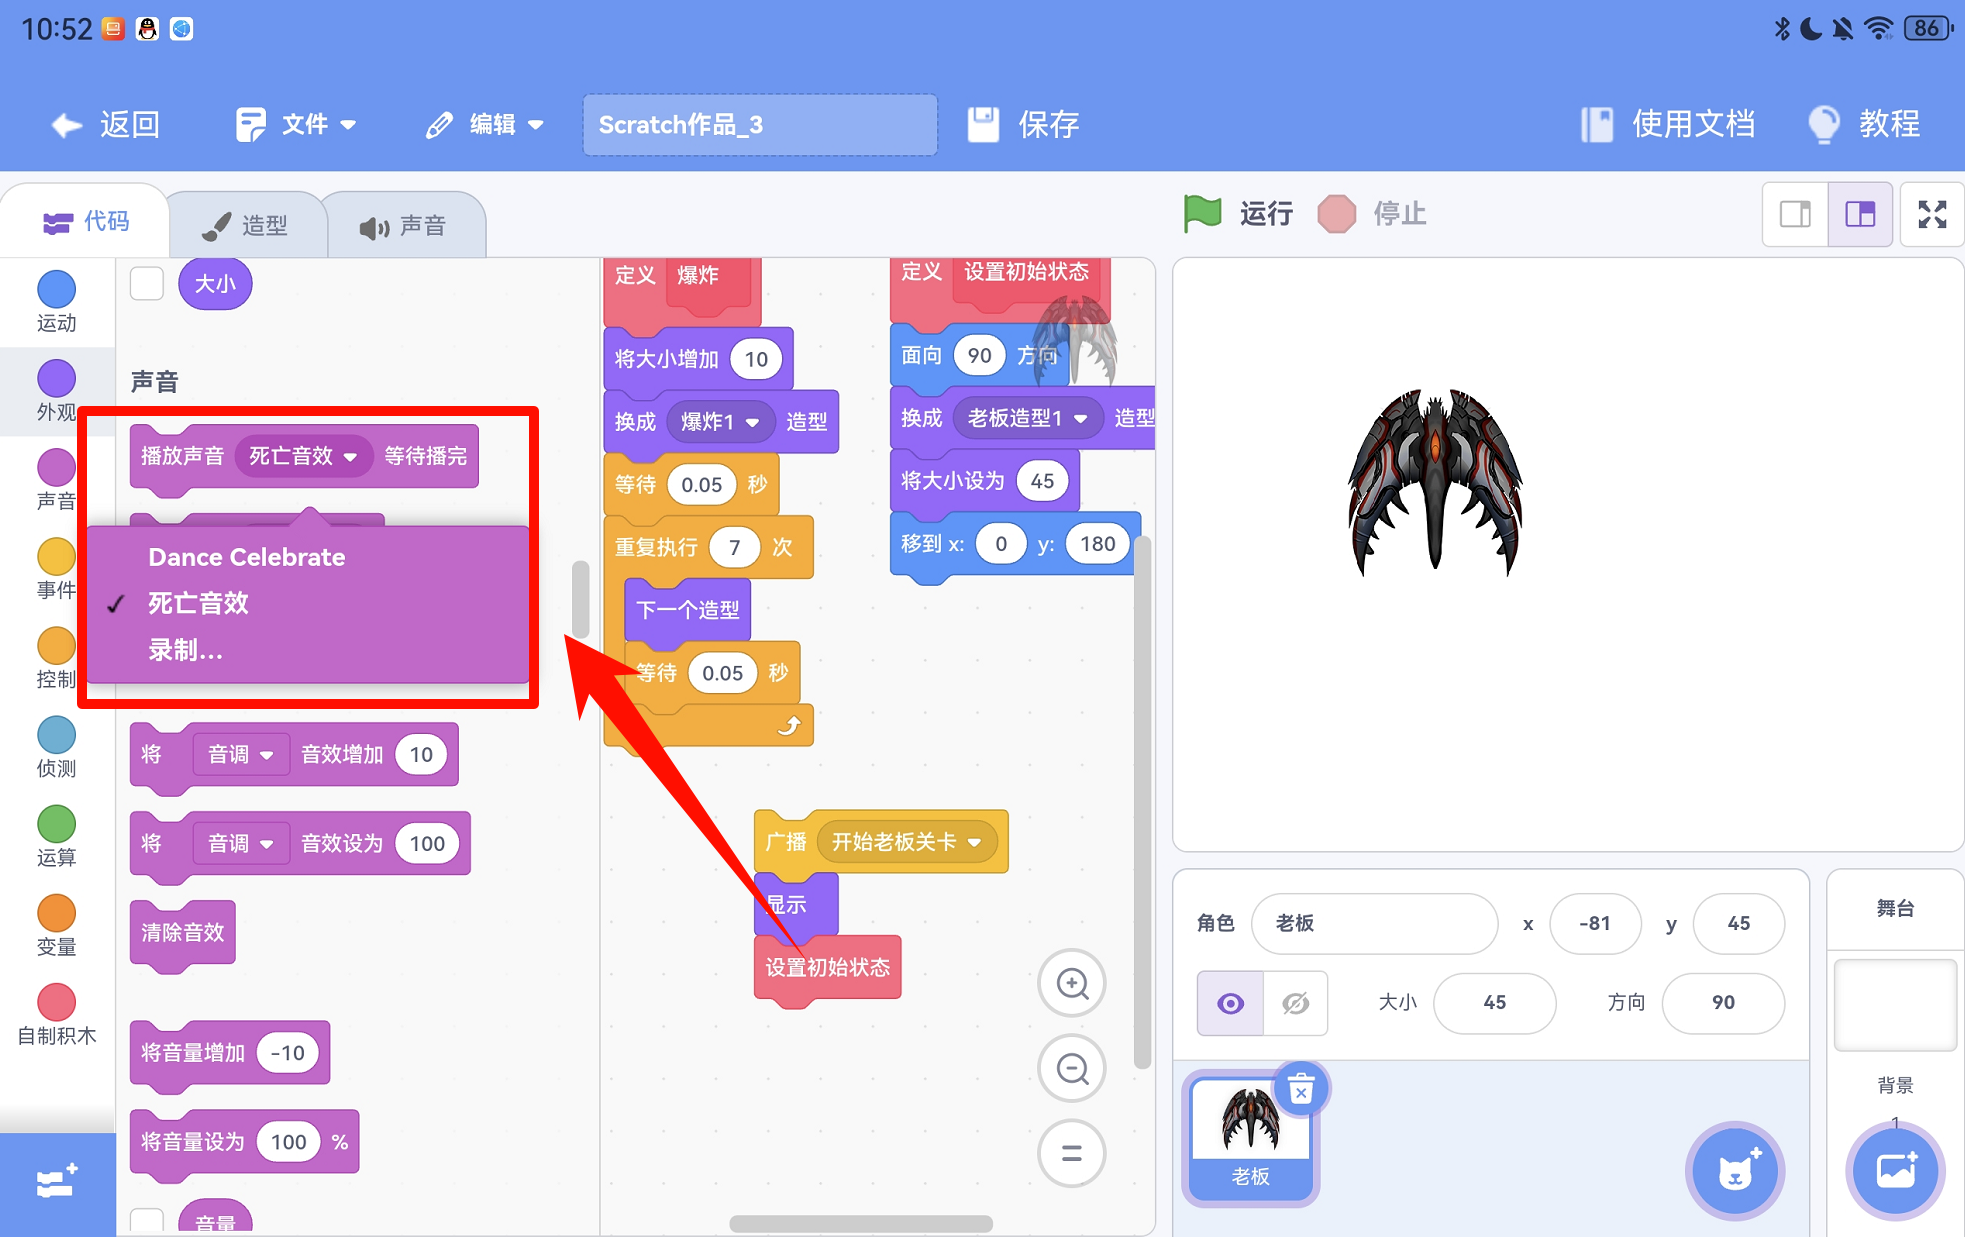Click the add new sprite cat button
1965x1240 pixels.
(x=1735, y=1171)
